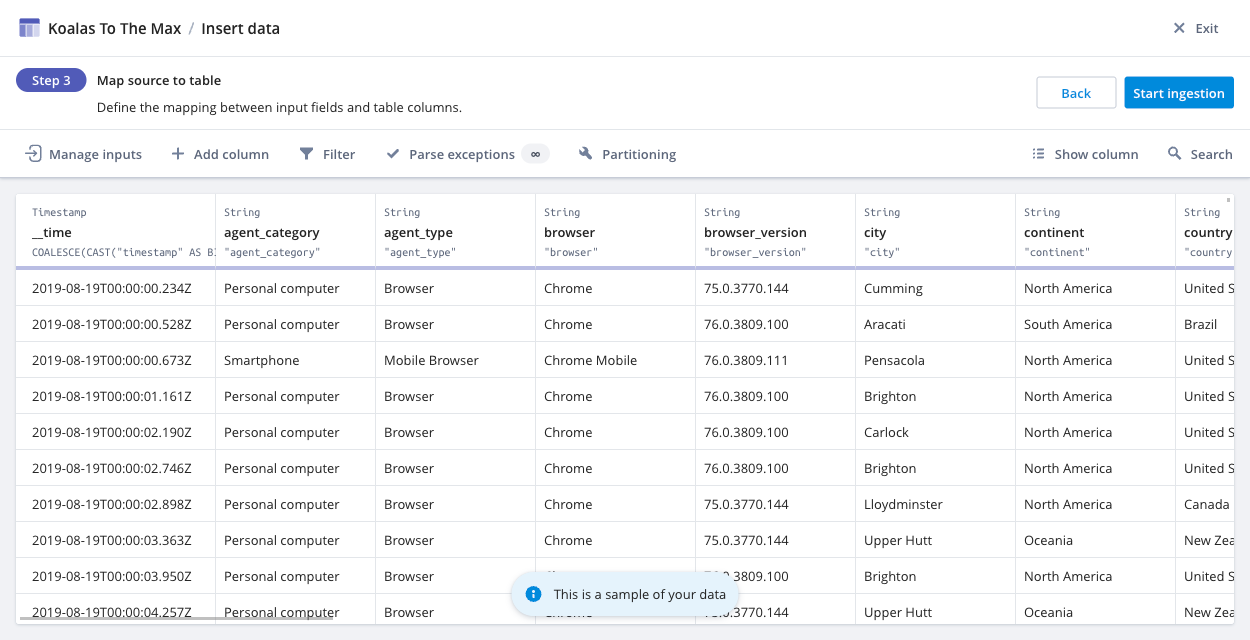This screenshot has width=1250, height=640.
Task: Select the __time column header
Action: (x=115, y=230)
